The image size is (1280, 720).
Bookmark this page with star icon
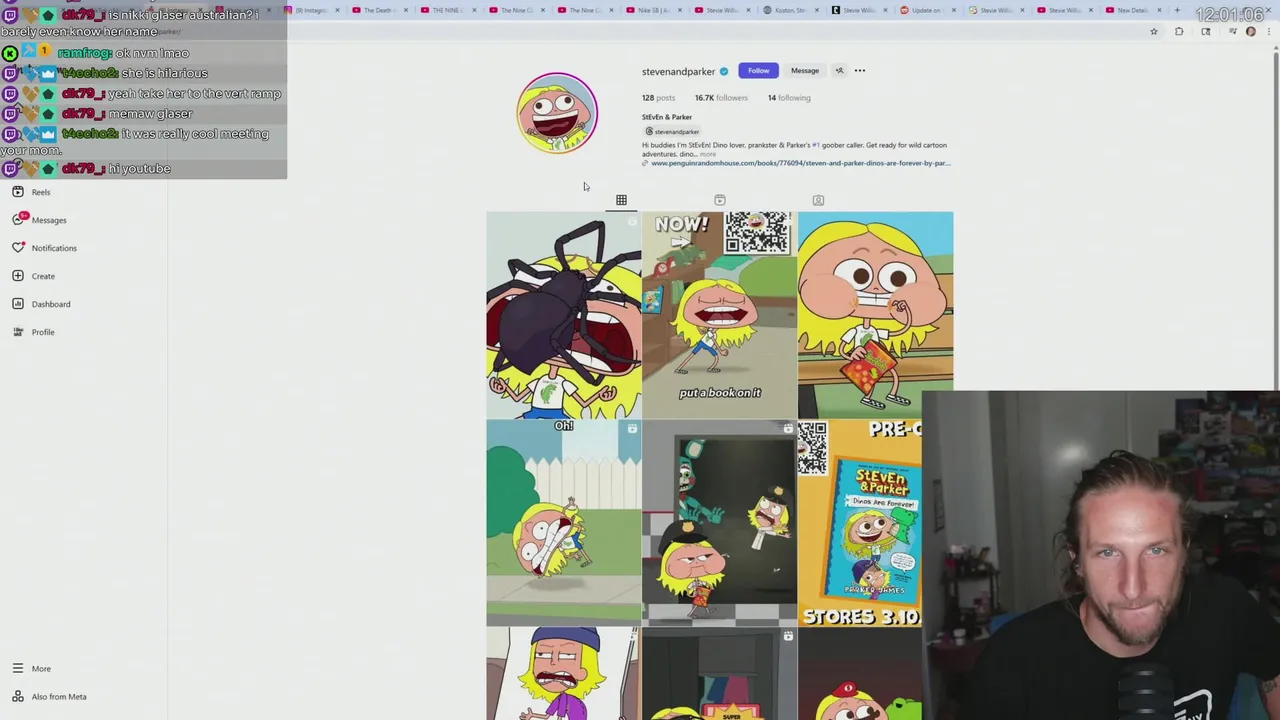coord(1153,32)
